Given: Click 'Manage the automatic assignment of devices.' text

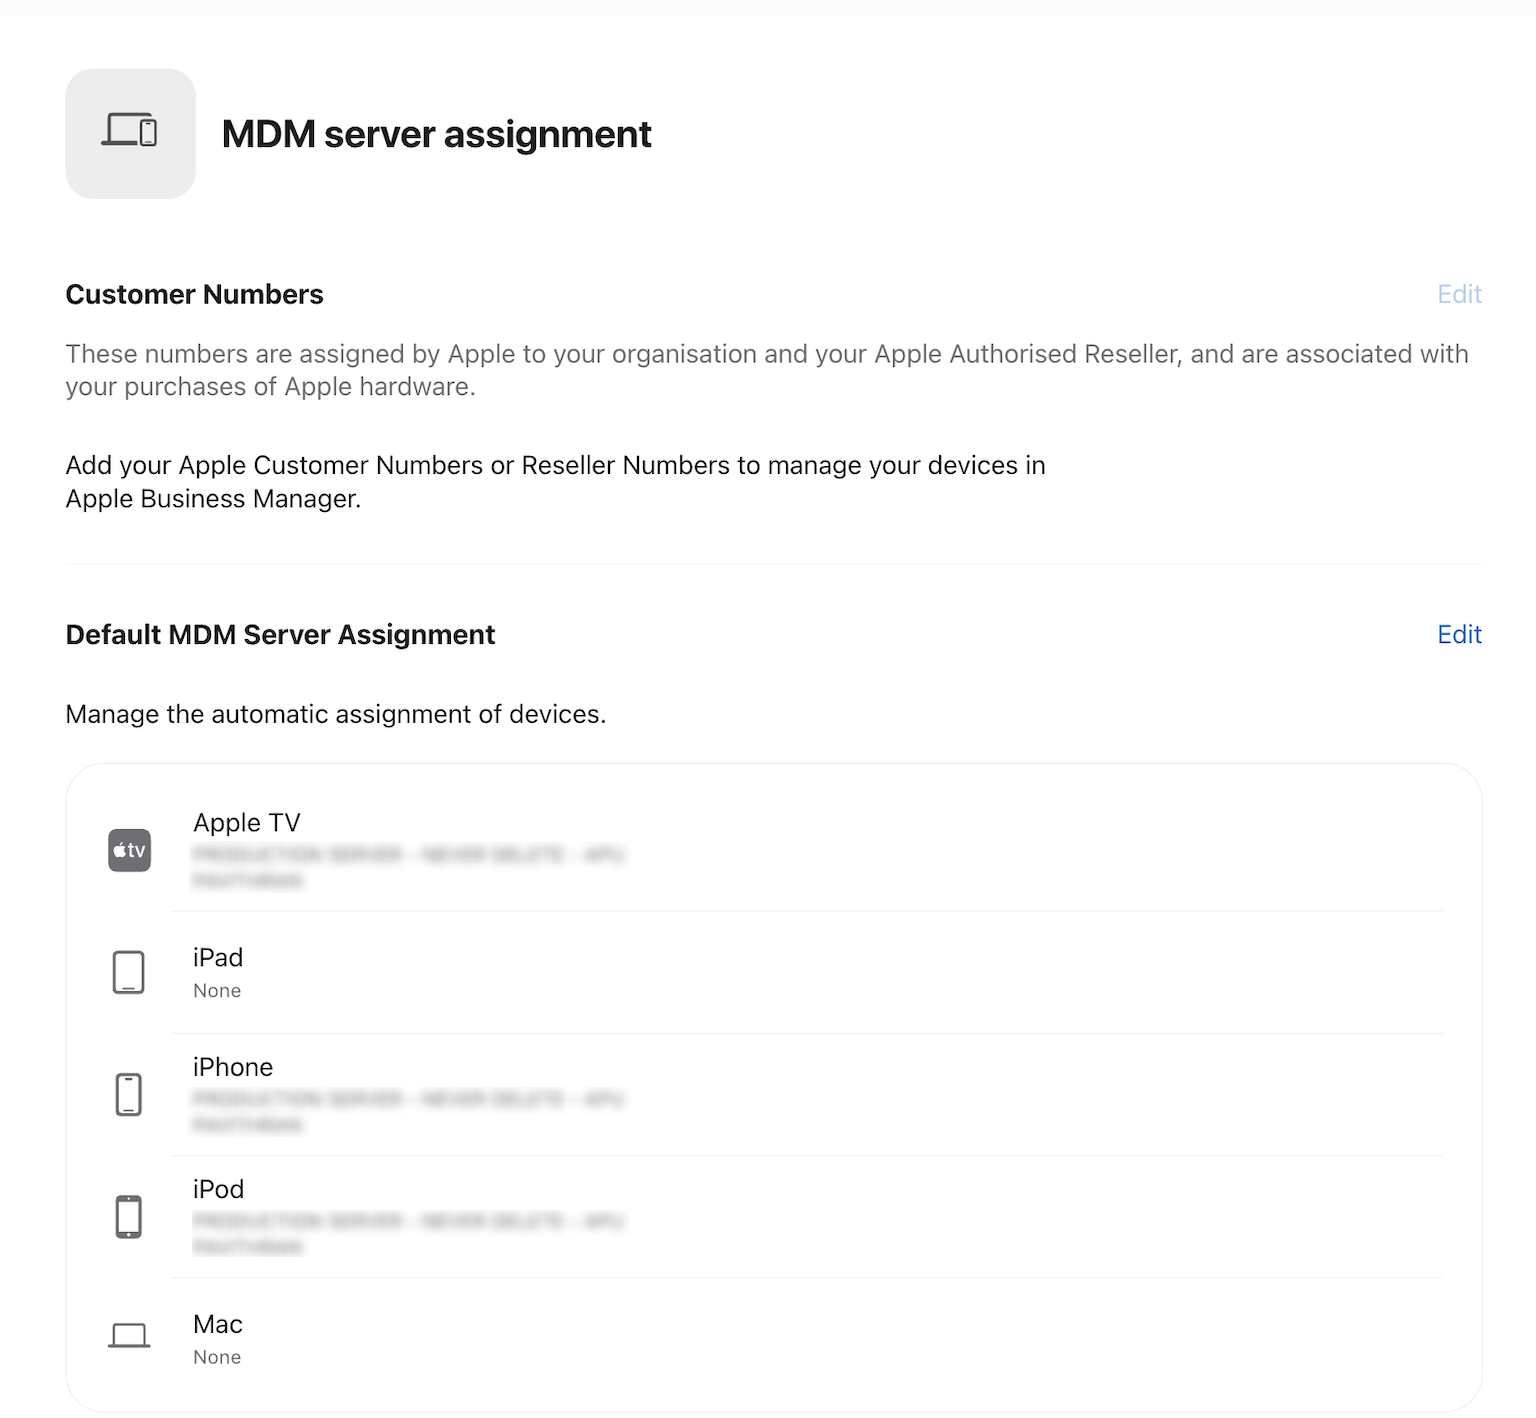Looking at the screenshot, I should 336,714.
